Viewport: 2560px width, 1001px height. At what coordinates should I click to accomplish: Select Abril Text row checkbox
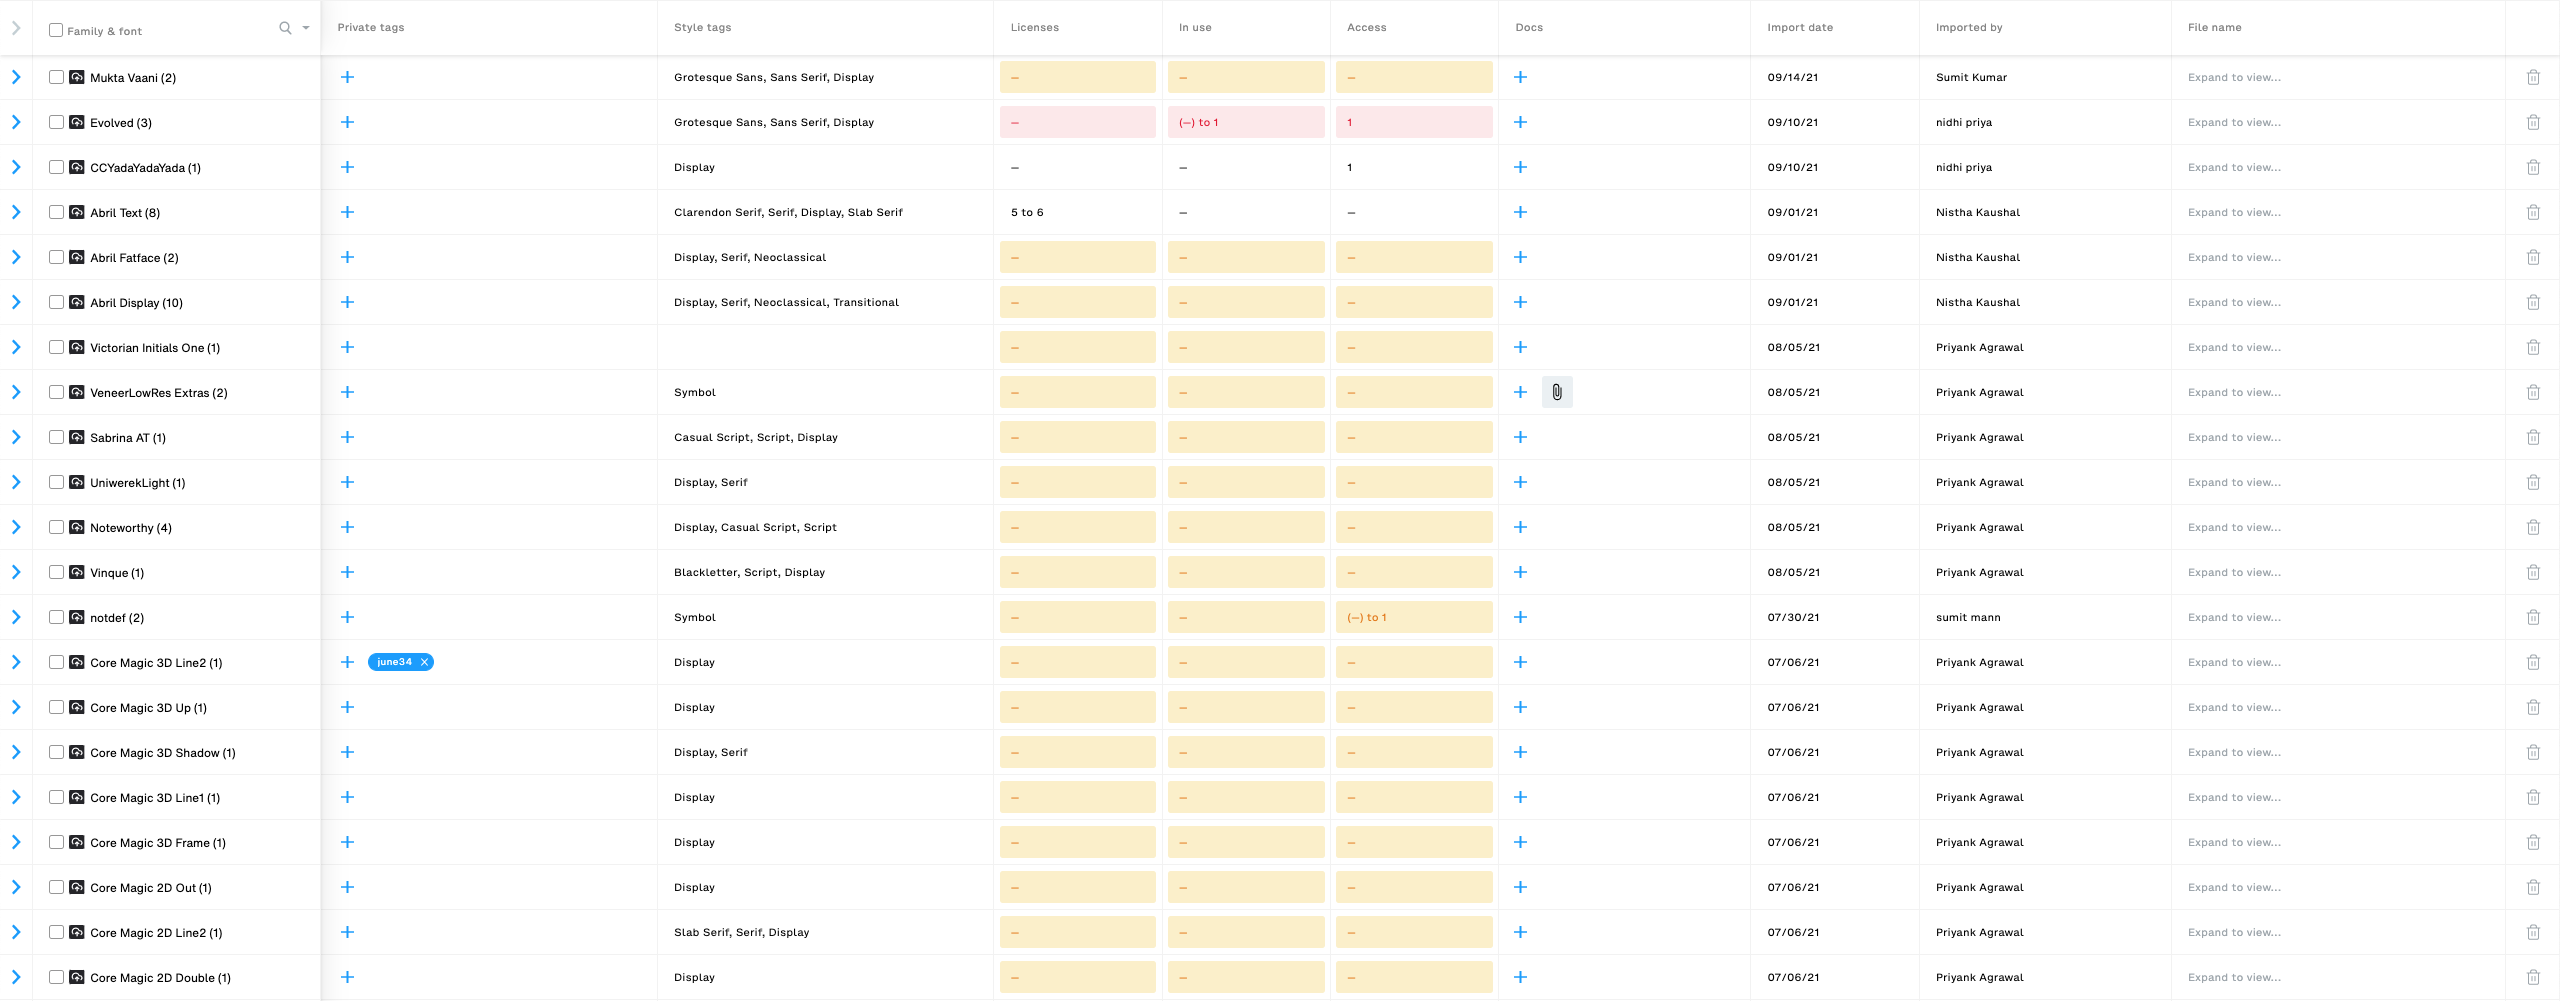(x=56, y=212)
